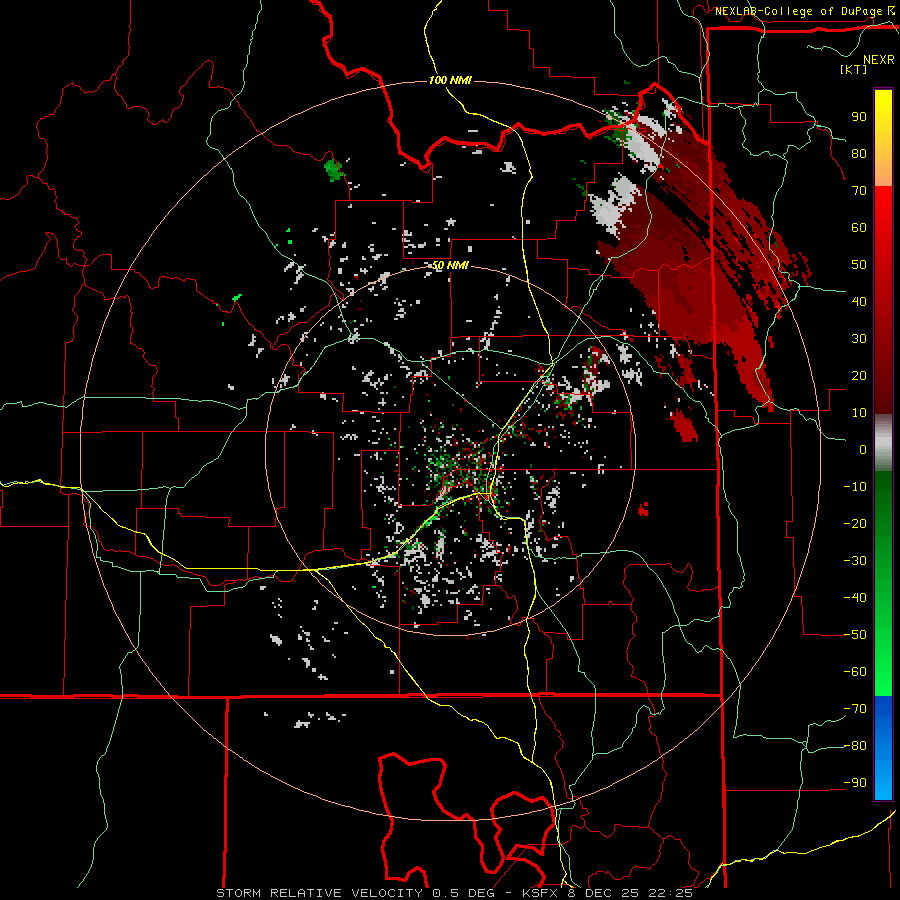Click the NEXR label above the color scale
900x900 pixels.
coord(878,60)
